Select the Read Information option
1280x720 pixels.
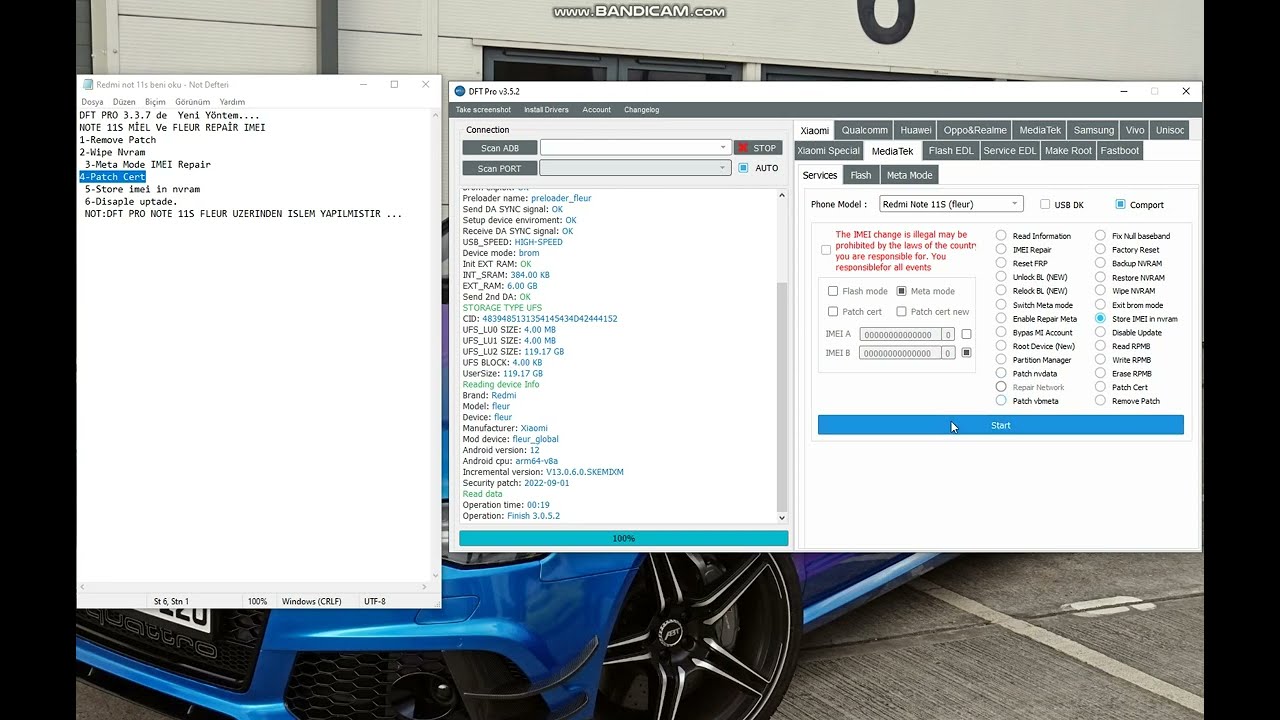tap(1001, 236)
